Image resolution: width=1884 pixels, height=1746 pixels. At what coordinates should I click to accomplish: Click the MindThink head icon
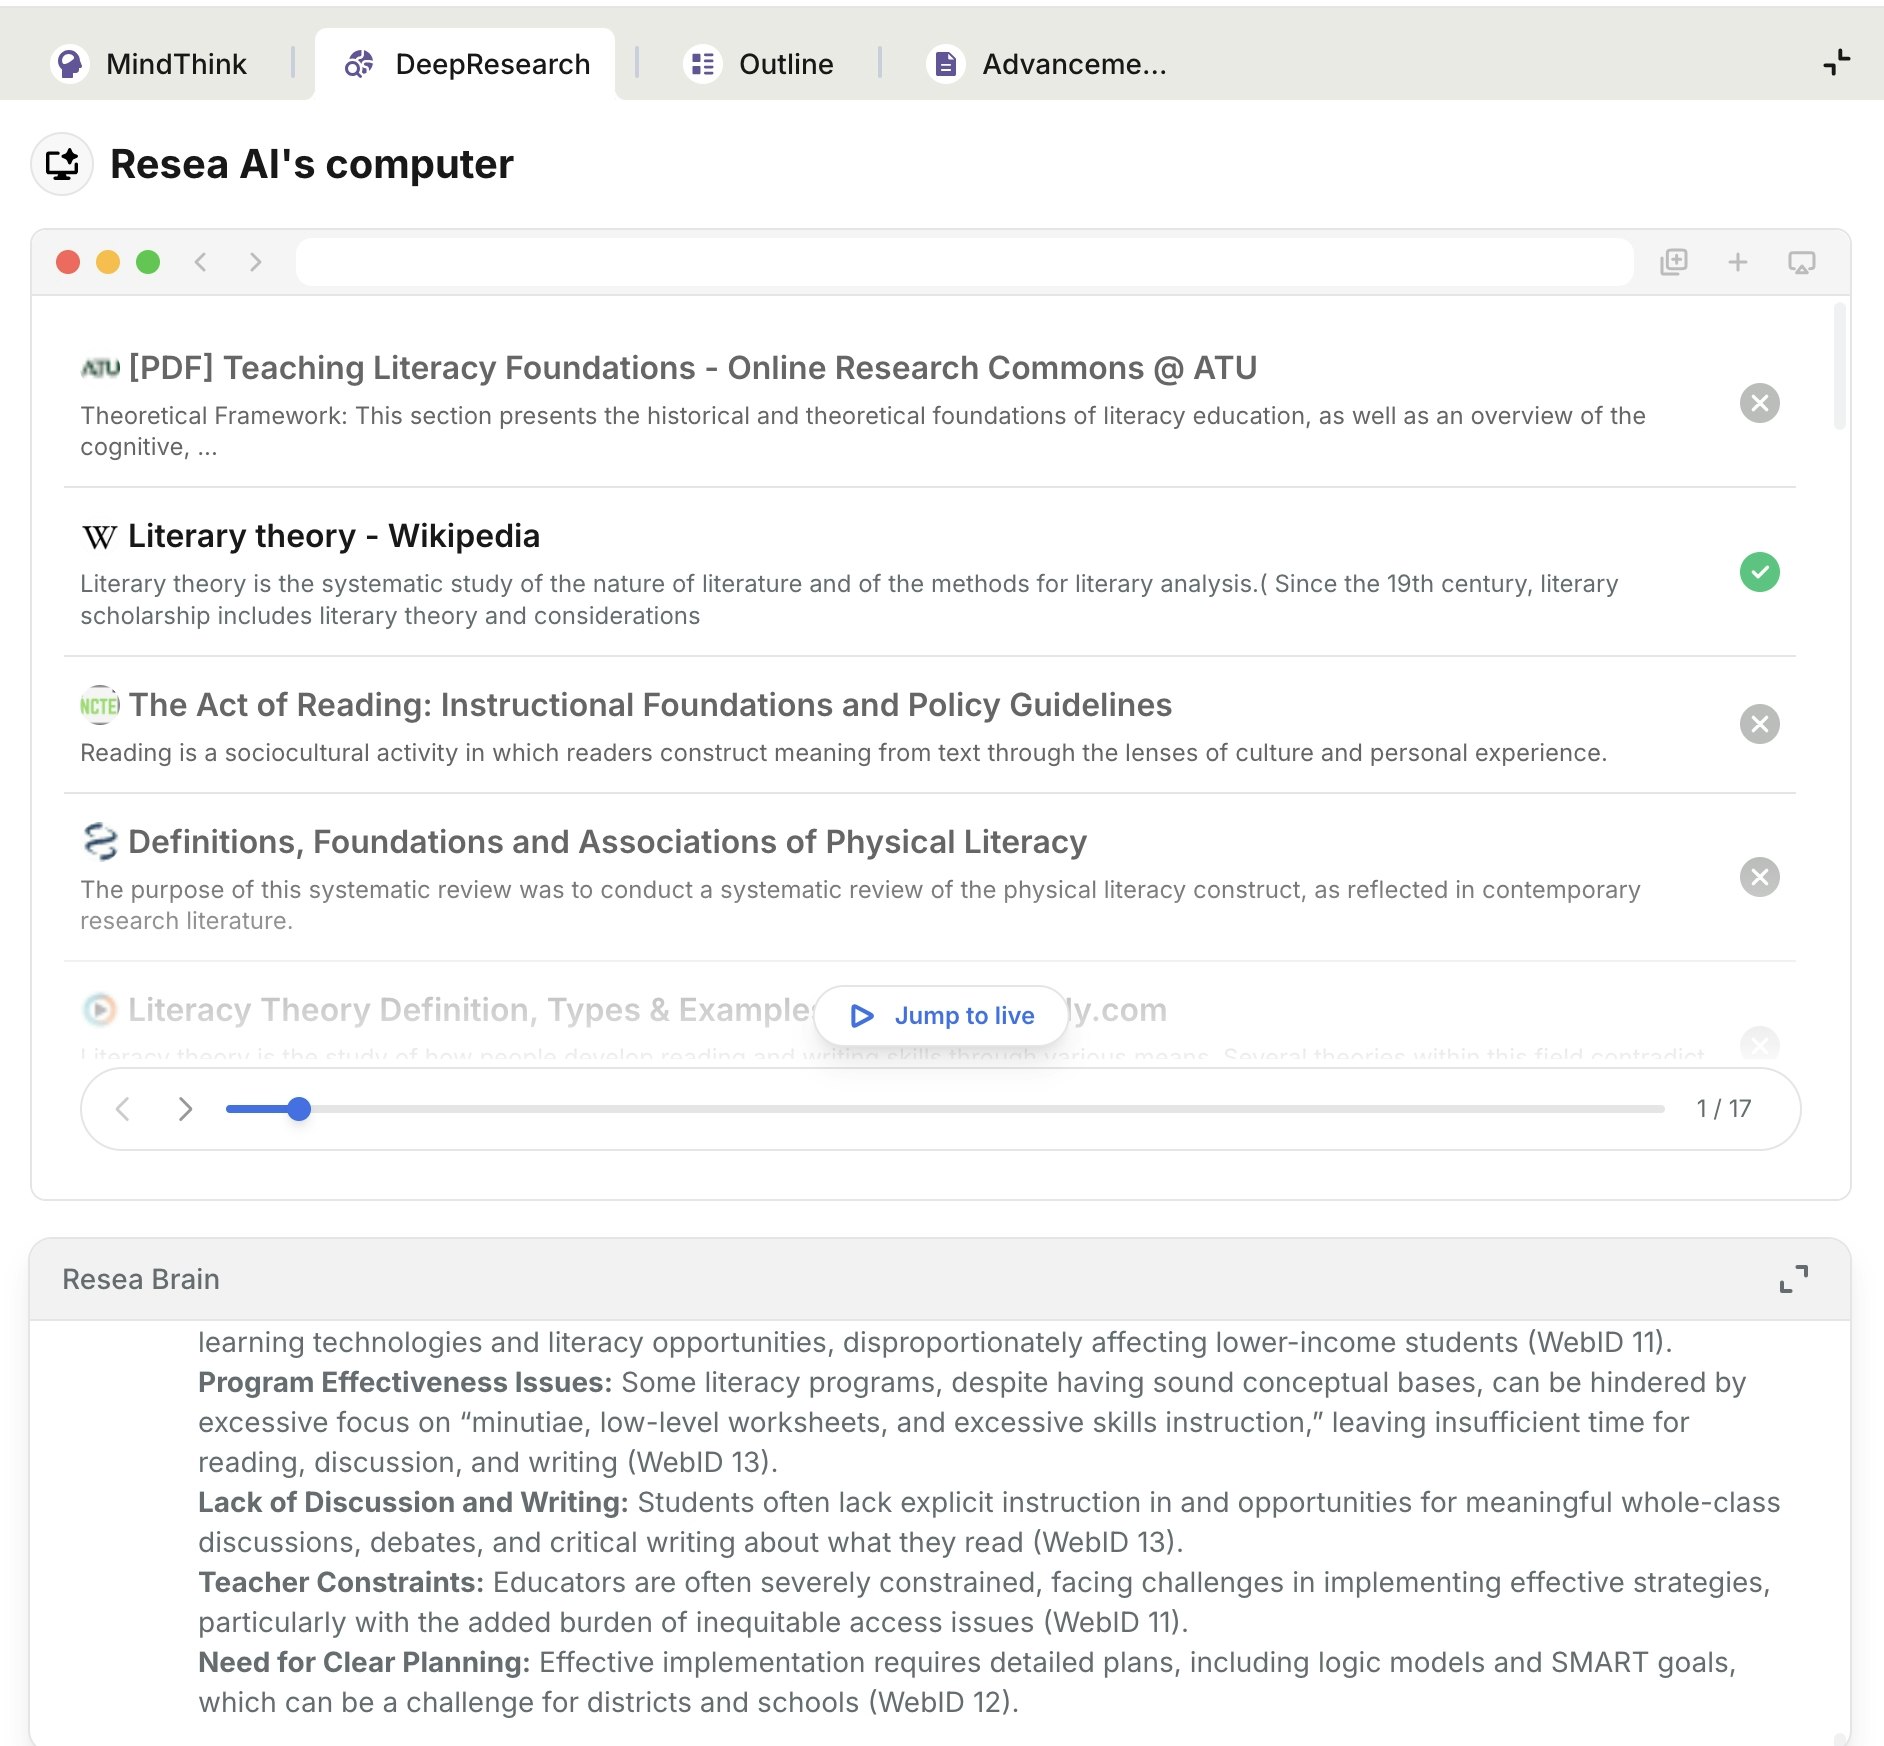pos(69,64)
